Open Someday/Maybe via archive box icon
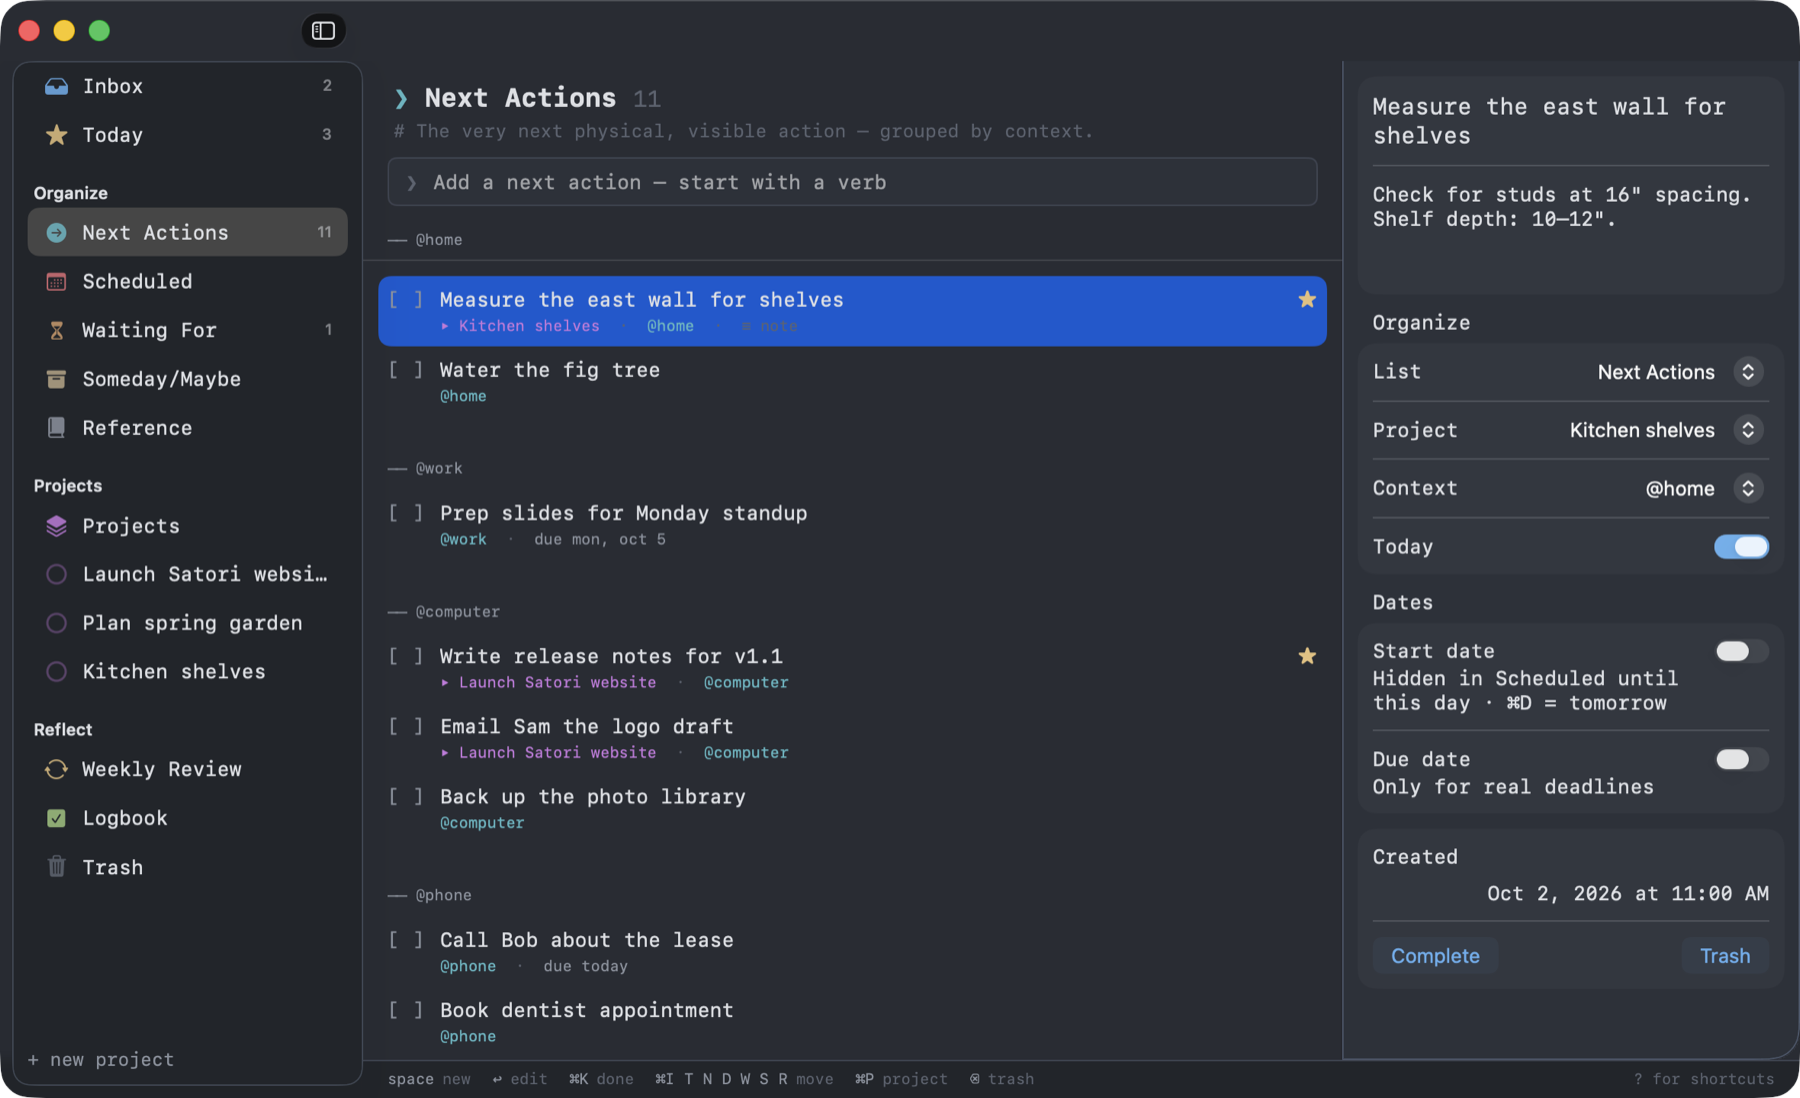This screenshot has width=1800, height=1098. pyautogui.click(x=57, y=379)
